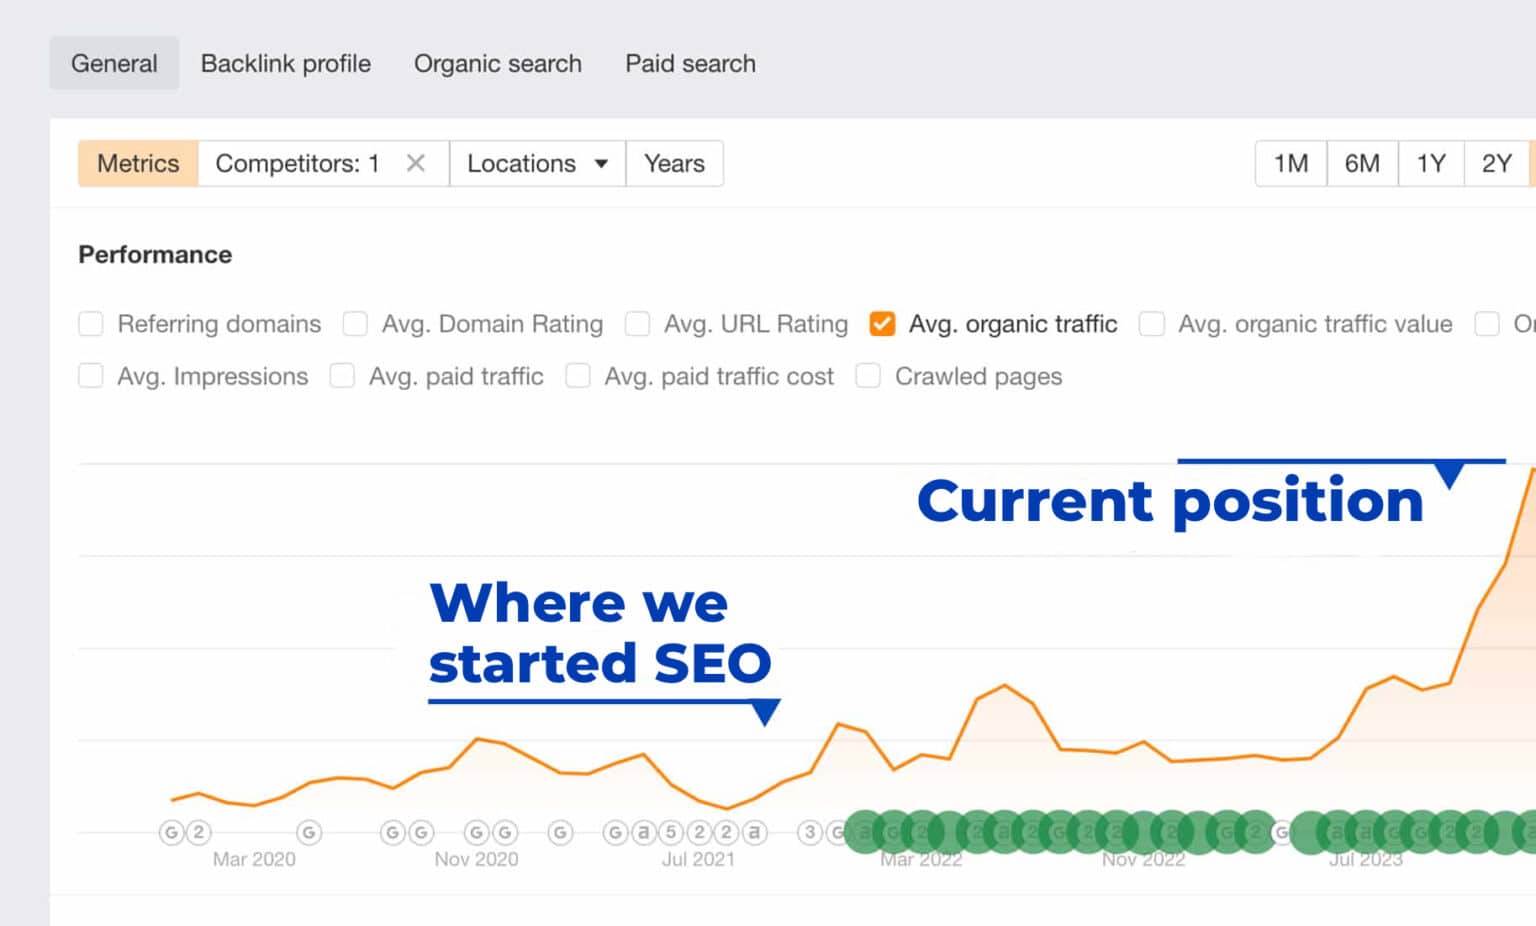Open the Locations dropdown
This screenshot has height=926, width=1536.
pos(522,163)
